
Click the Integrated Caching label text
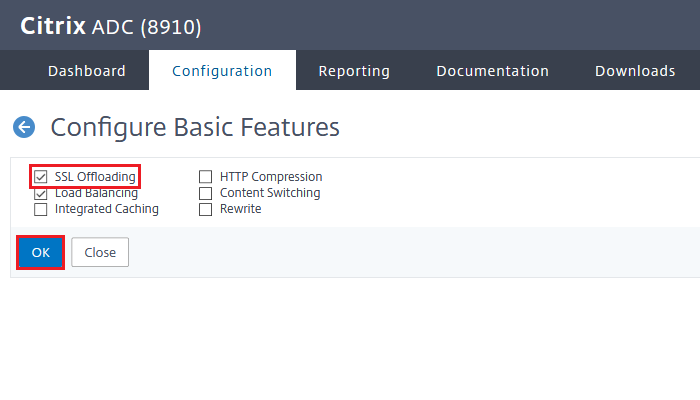pos(107,209)
